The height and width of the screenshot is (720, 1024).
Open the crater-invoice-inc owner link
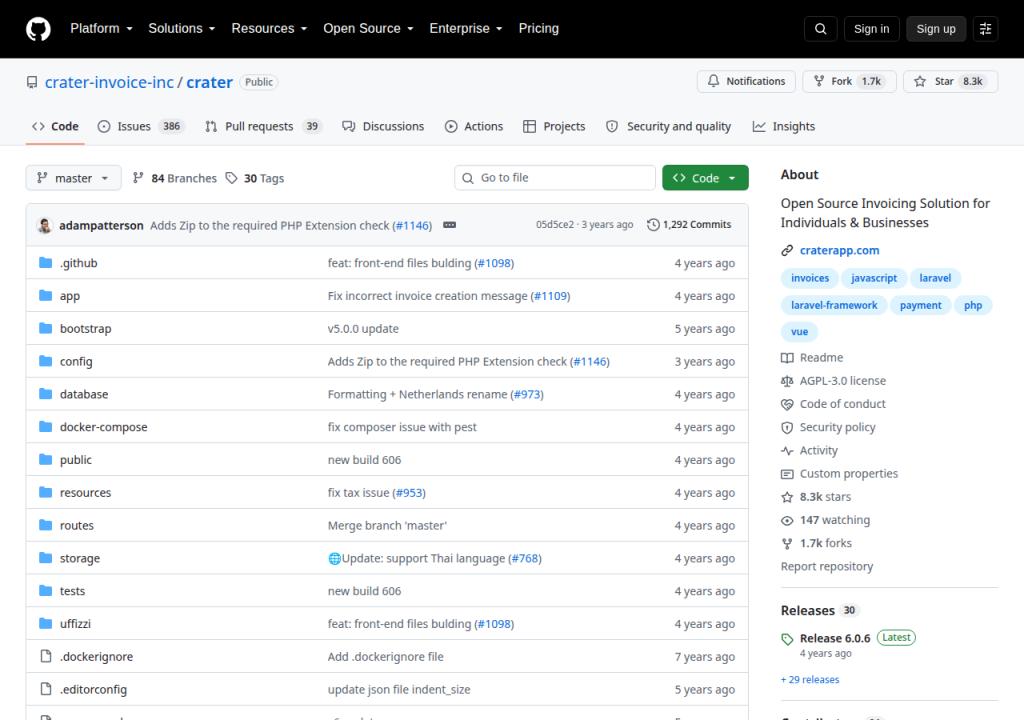click(x=109, y=82)
